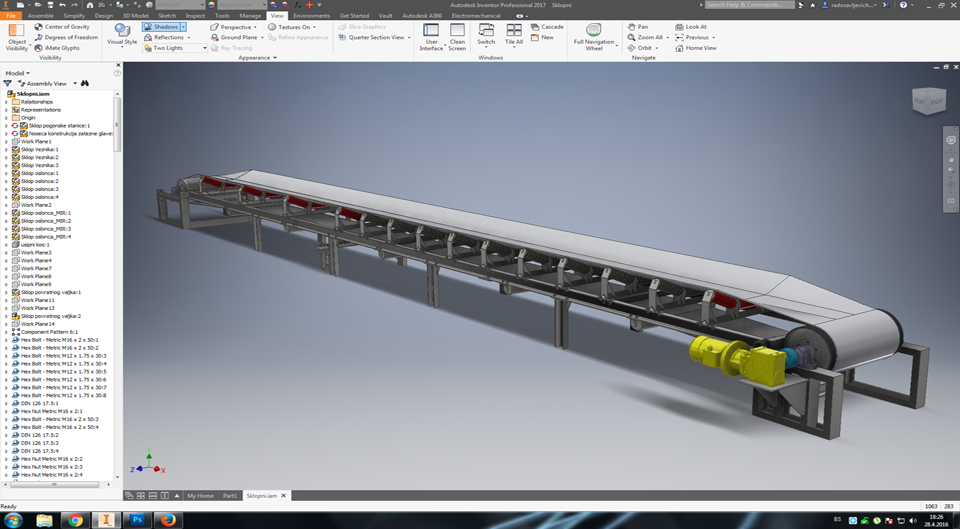Screen dimensions: 960x529
Task: Activate the Look At tool
Action: (x=691, y=27)
